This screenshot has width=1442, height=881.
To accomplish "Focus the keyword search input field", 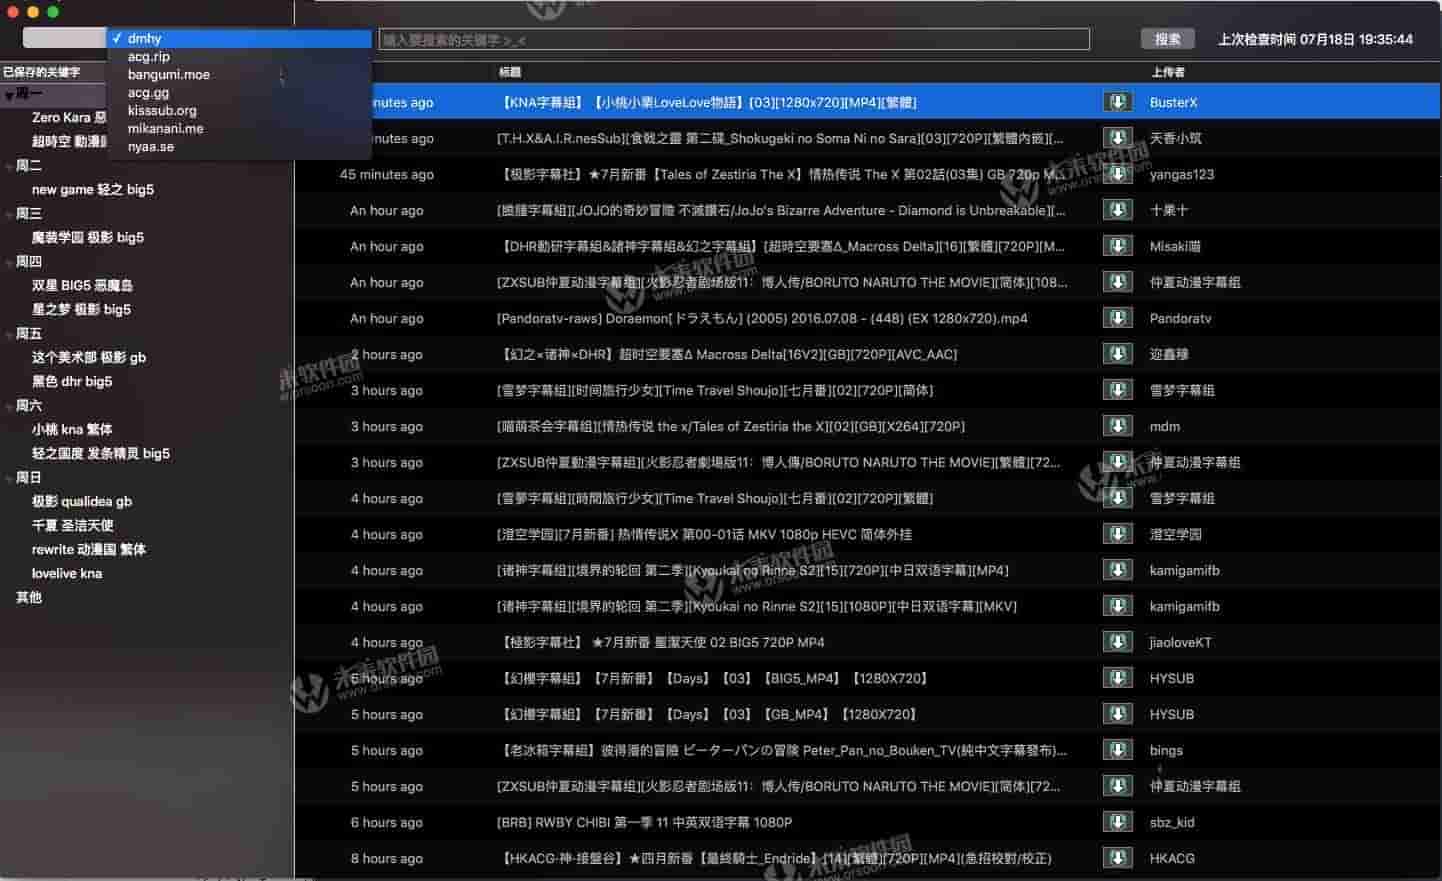I will [734, 40].
